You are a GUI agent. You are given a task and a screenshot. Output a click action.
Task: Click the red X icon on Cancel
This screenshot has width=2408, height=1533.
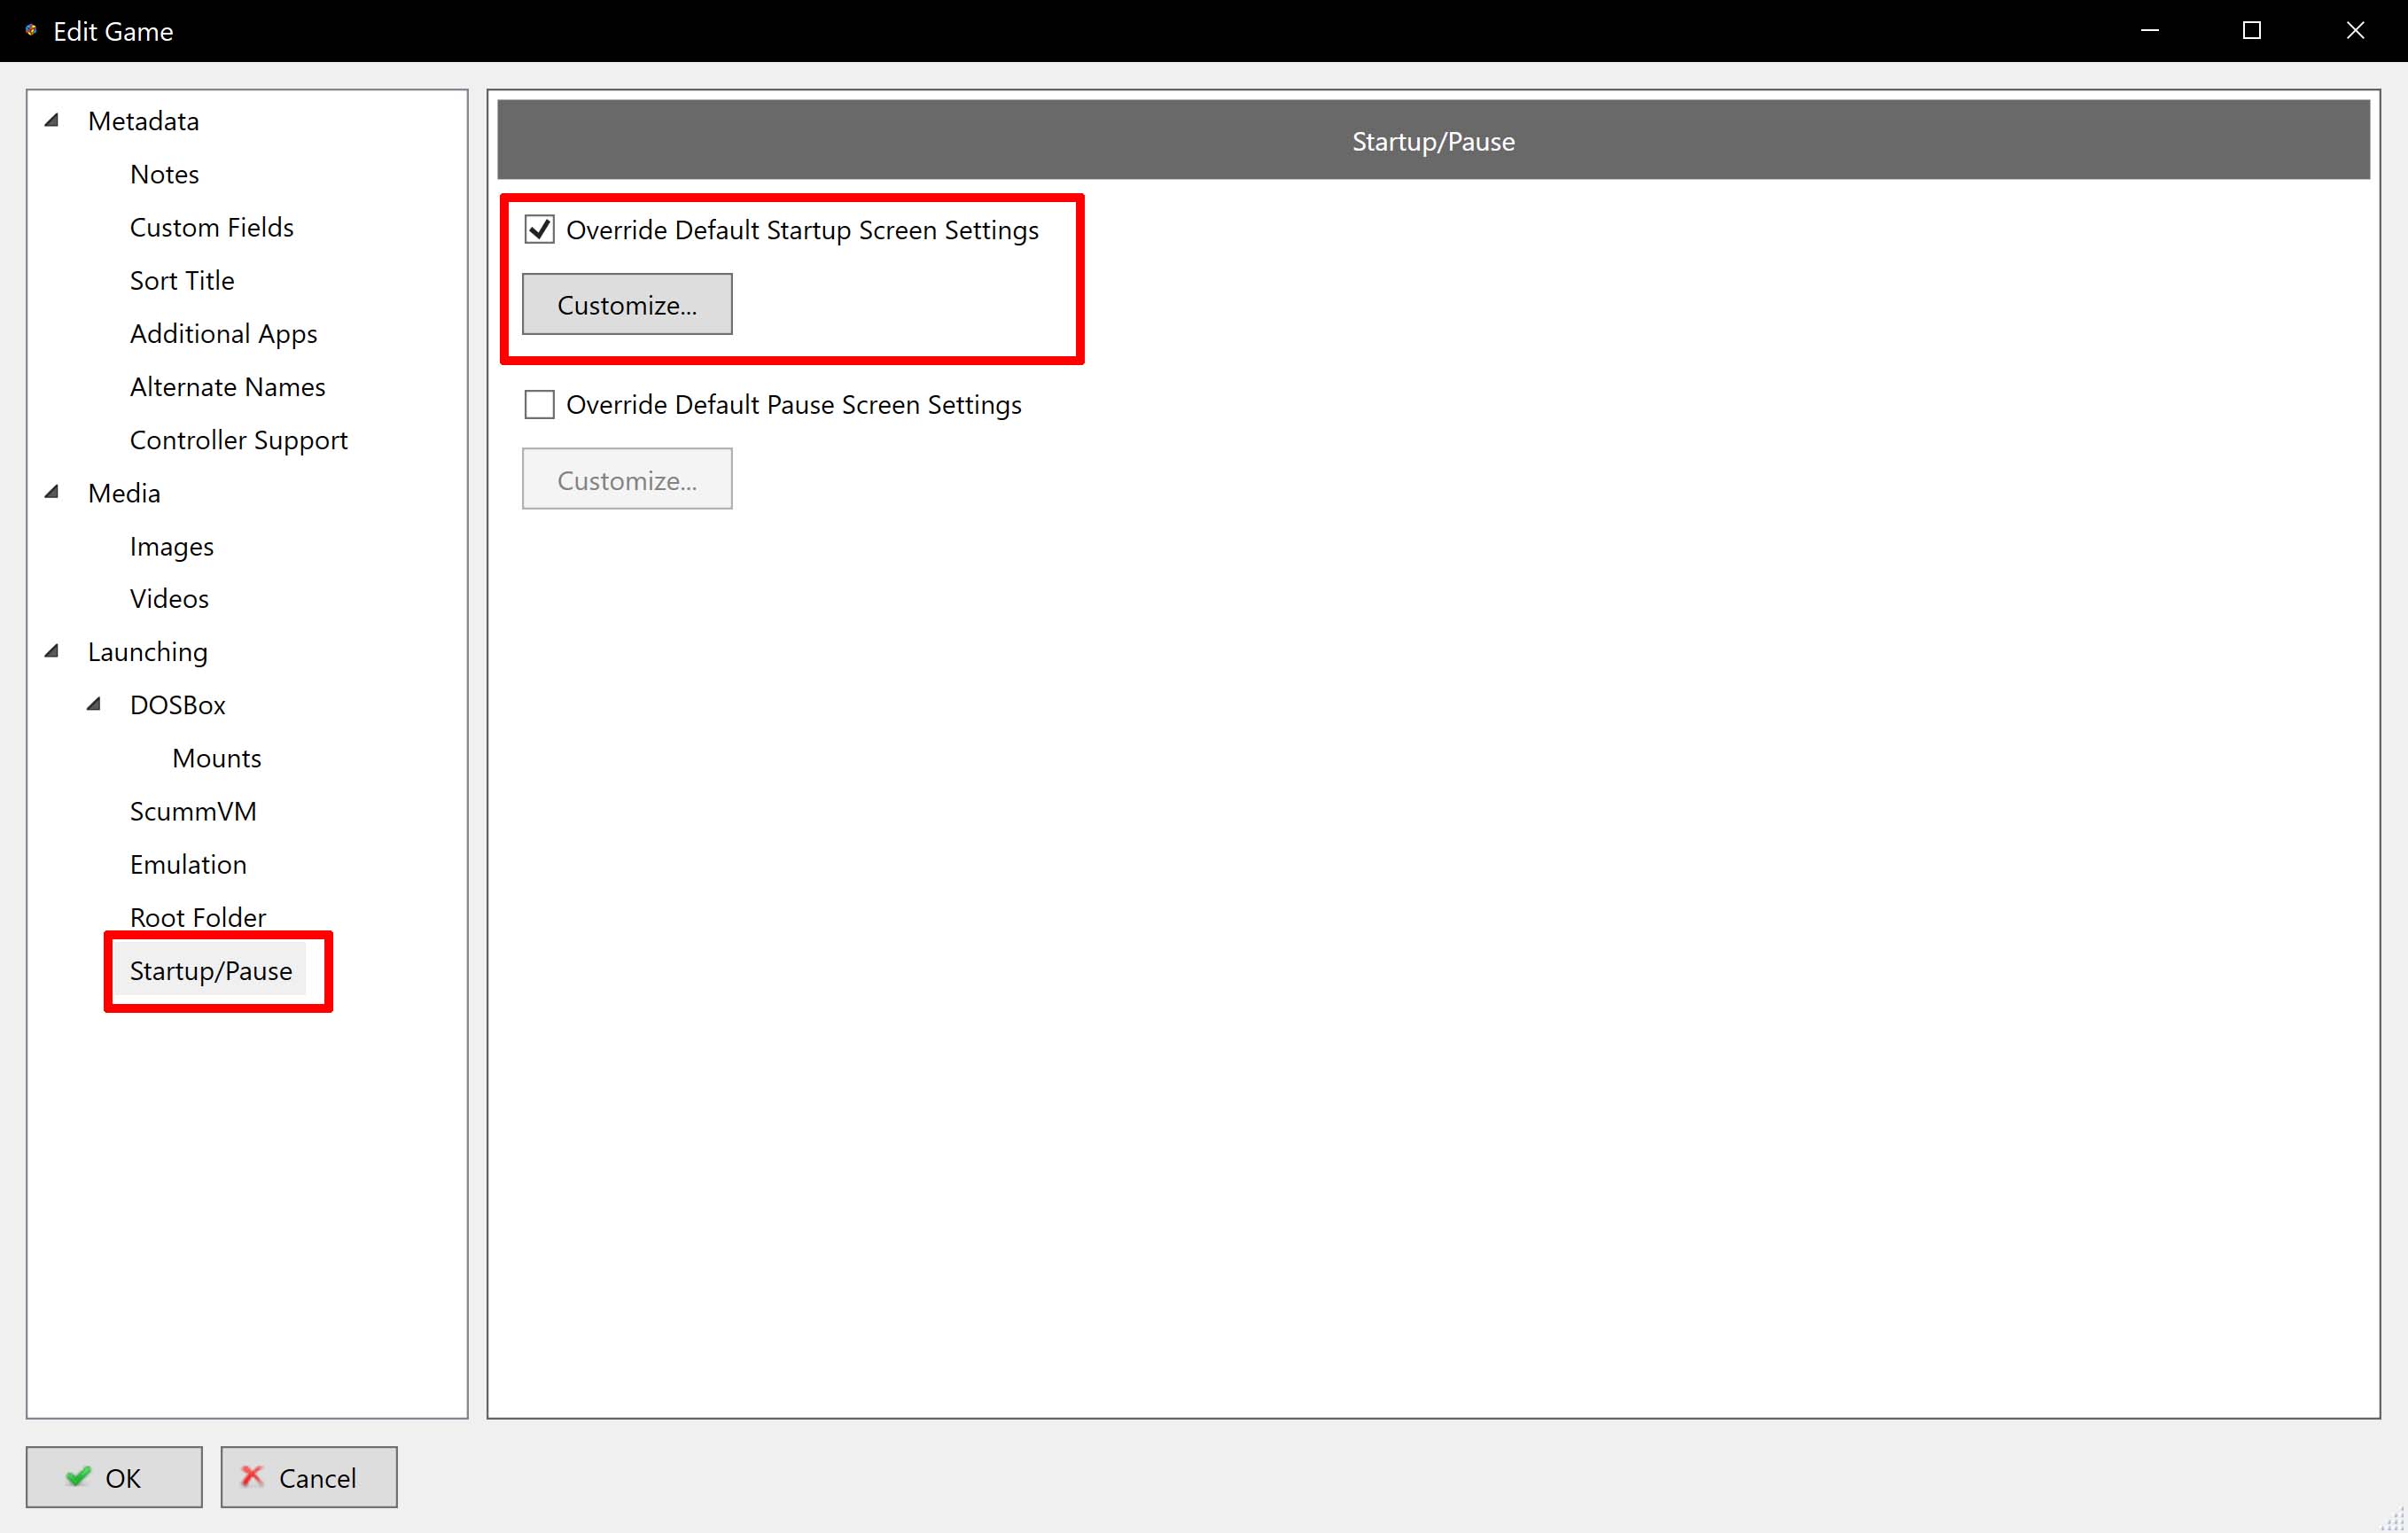pos(252,1476)
